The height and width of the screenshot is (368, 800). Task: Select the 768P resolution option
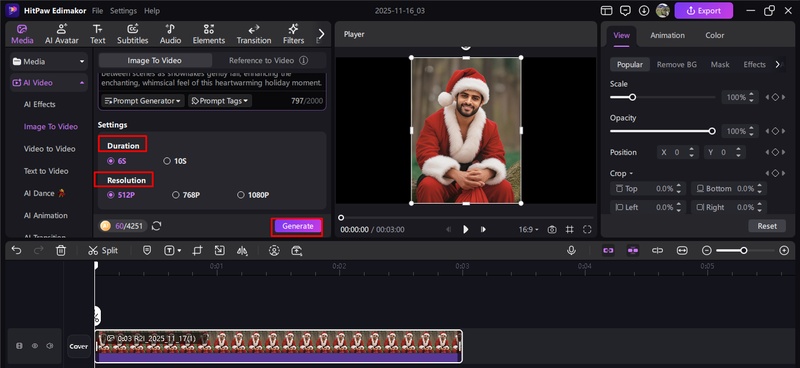(x=187, y=195)
